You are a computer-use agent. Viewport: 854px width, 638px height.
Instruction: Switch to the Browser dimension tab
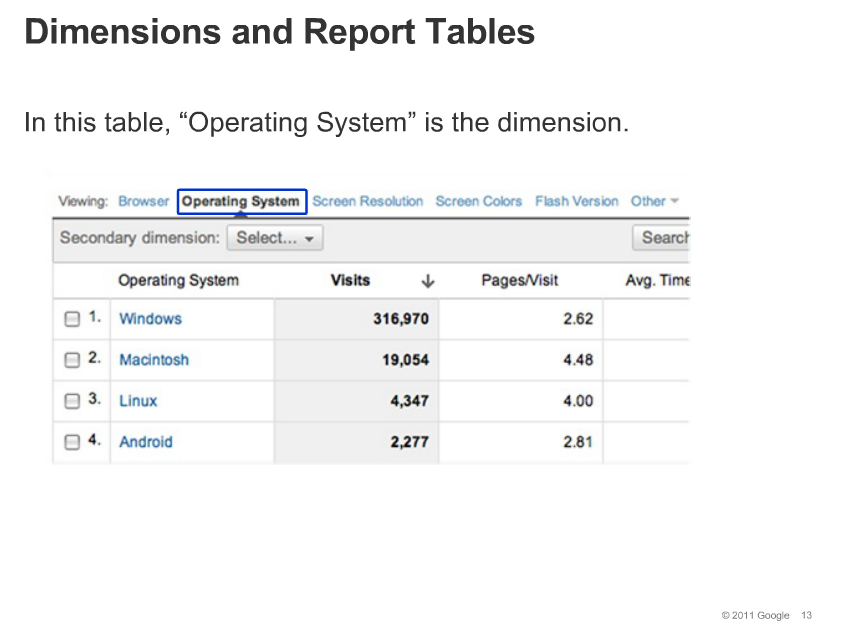point(144,201)
